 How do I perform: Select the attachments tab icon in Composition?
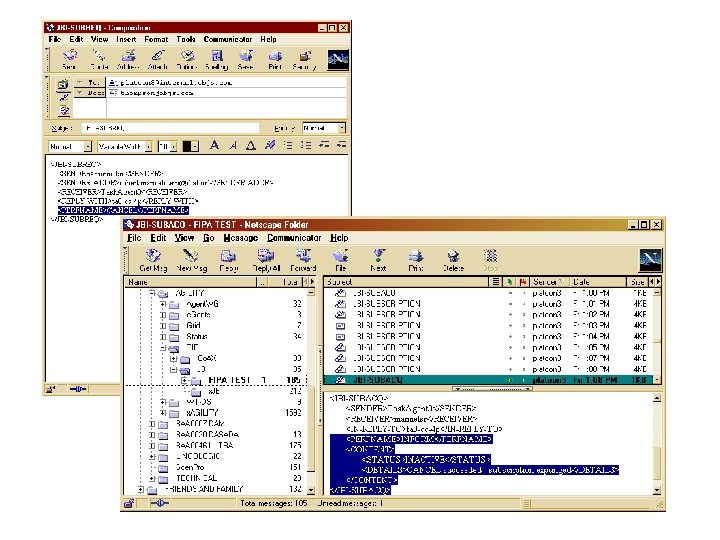(x=64, y=97)
